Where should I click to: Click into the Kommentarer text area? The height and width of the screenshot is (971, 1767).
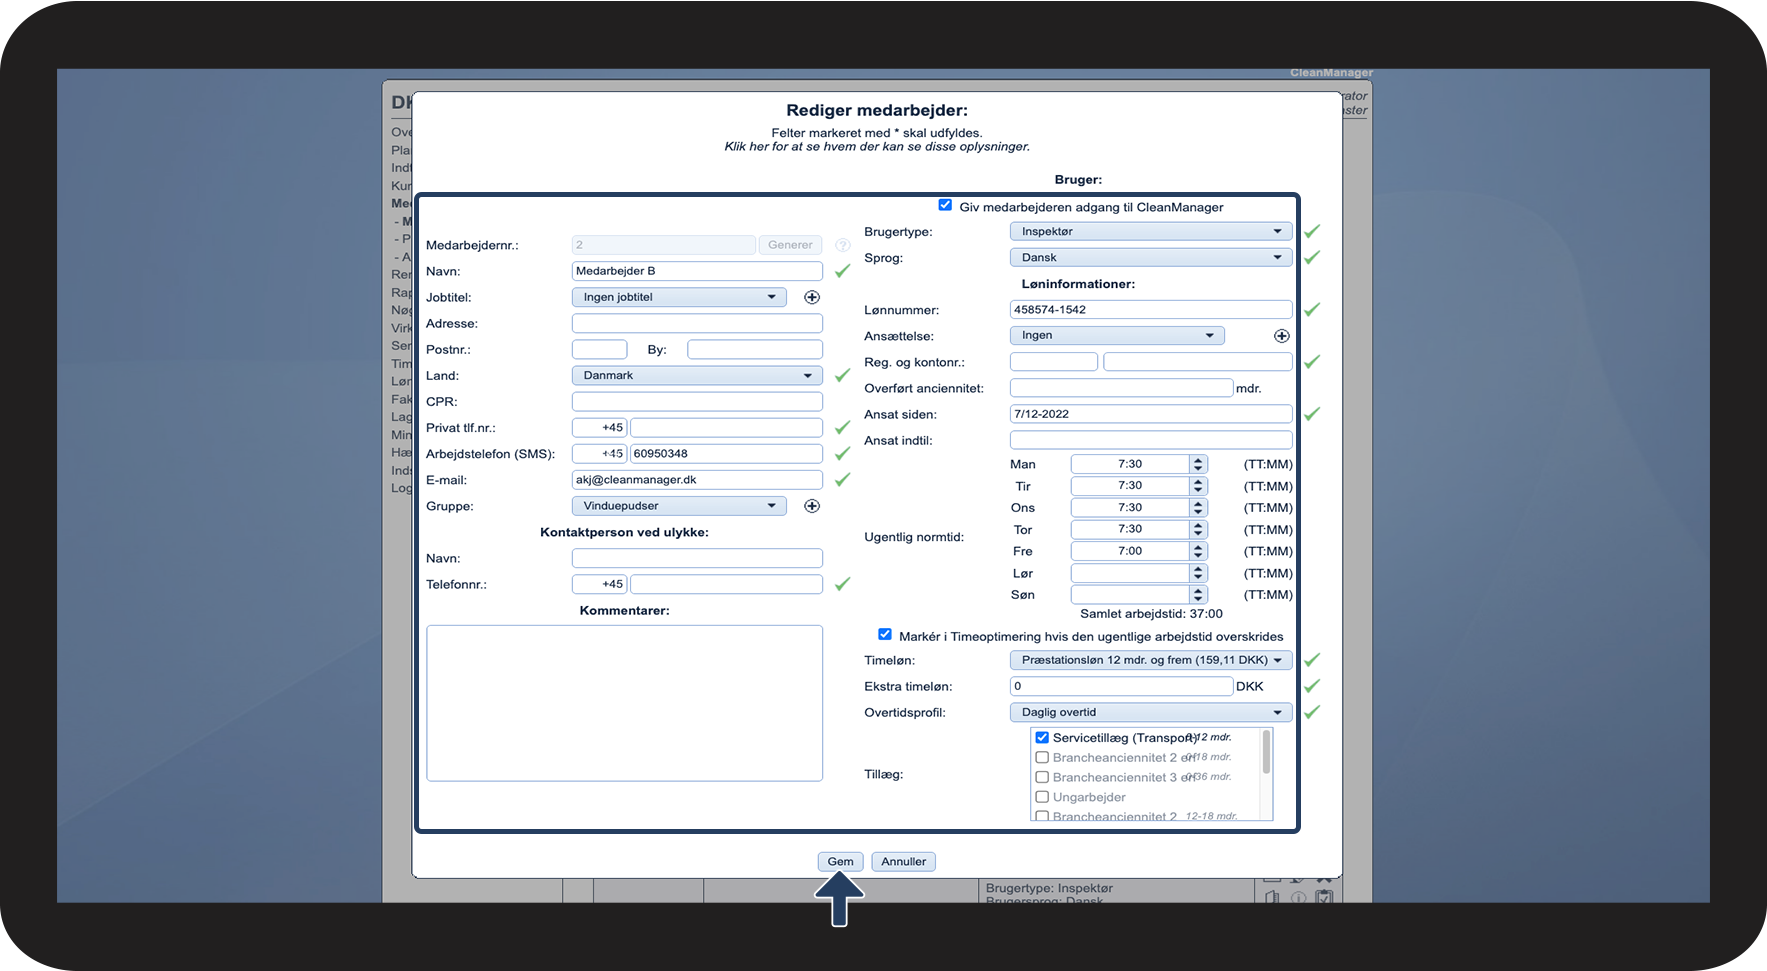[x=624, y=702]
